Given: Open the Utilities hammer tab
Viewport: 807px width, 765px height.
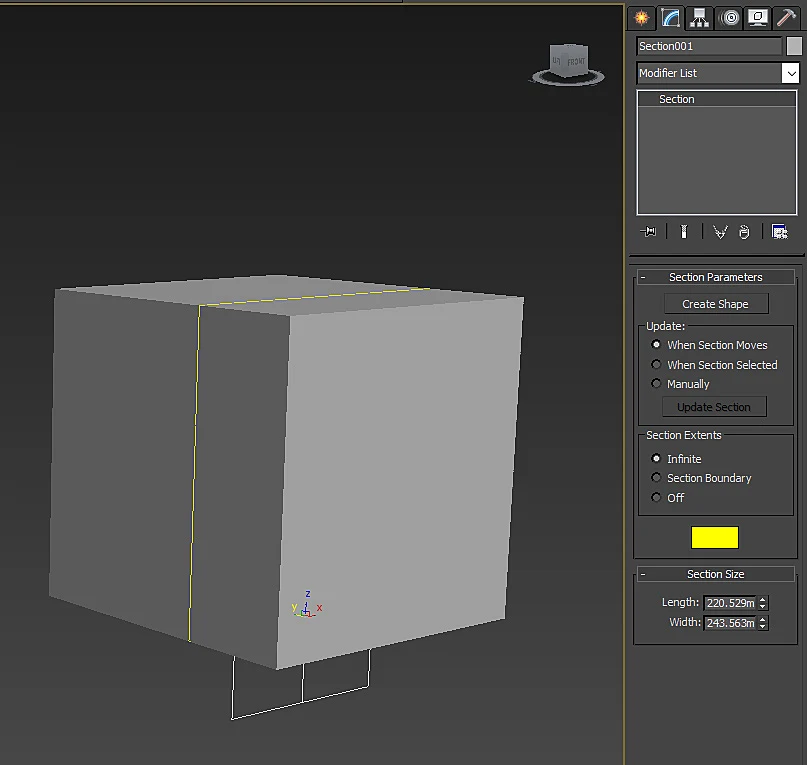Looking at the screenshot, I should [x=786, y=18].
